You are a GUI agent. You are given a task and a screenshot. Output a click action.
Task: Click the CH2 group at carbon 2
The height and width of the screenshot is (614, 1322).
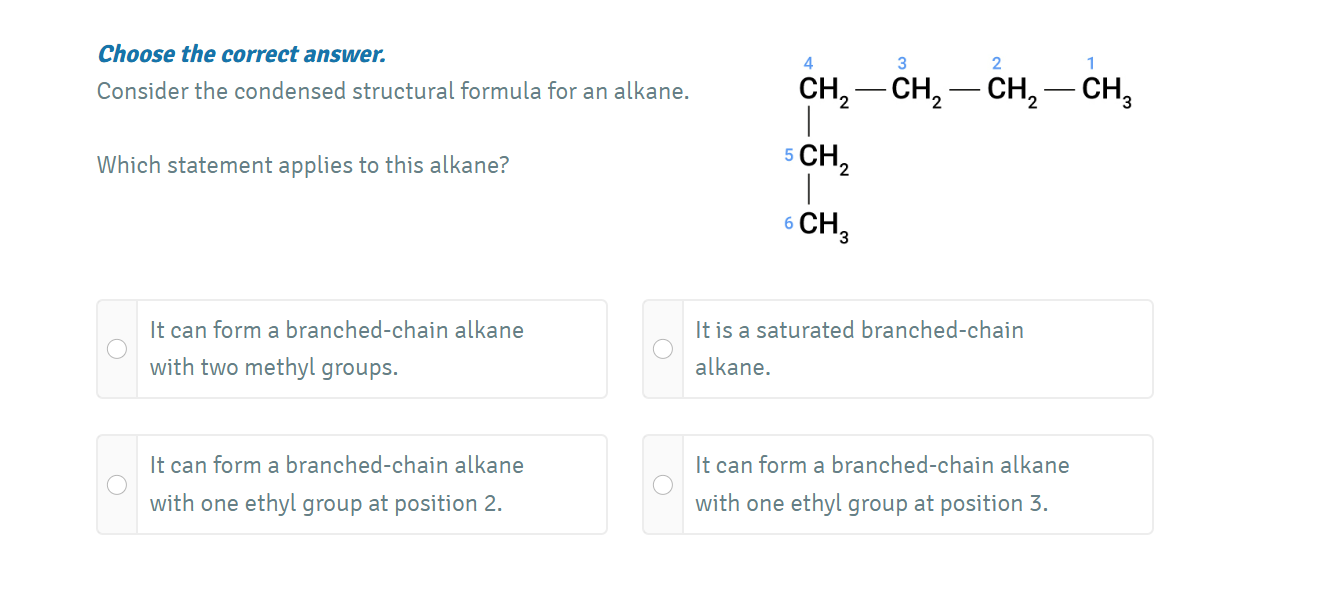pyautogui.click(x=1011, y=92)
